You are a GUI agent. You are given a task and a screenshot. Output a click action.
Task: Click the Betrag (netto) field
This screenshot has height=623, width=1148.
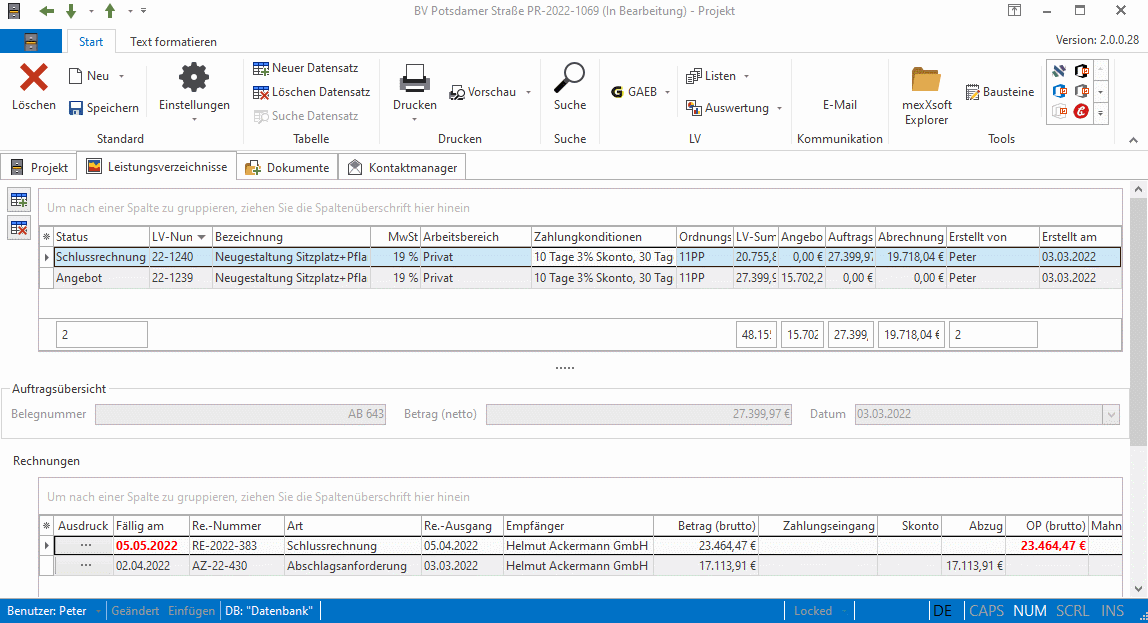tap(638, 414)
